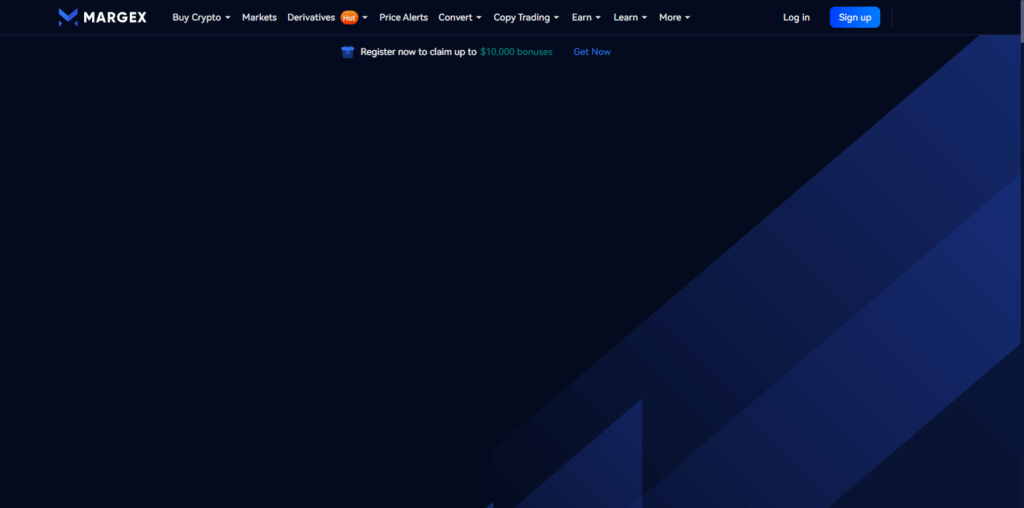Open the Price Alerts page

tap(403, 17)
